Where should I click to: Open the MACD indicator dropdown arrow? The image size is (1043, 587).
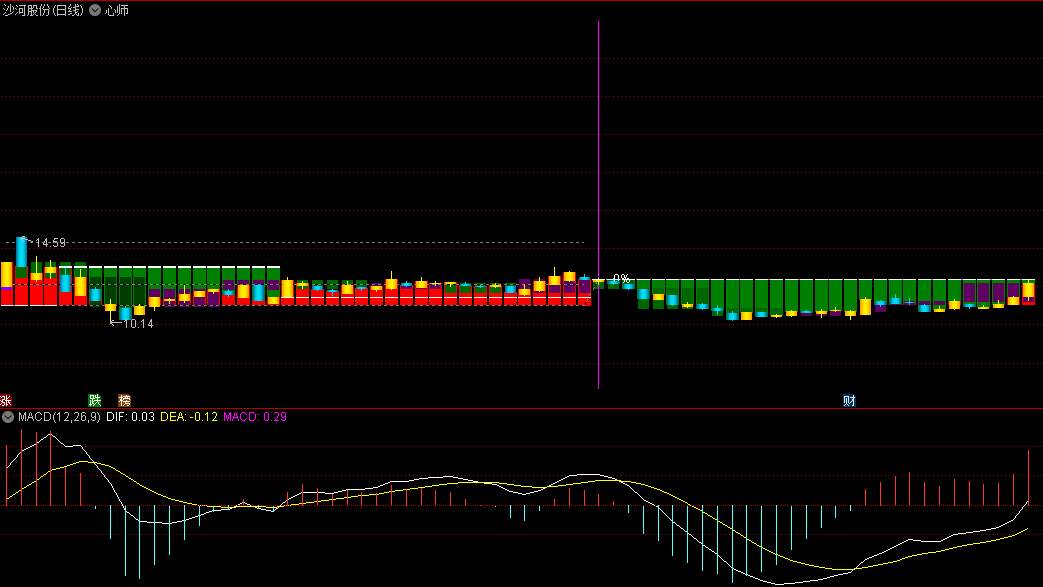click(x=8, y=417)
